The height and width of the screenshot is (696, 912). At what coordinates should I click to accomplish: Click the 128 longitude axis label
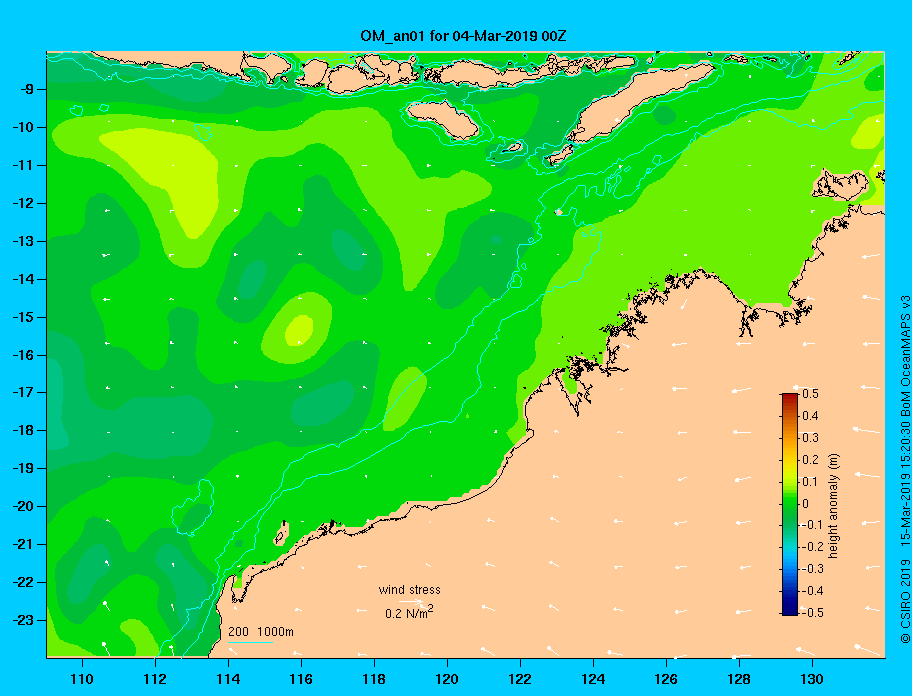pos(739,679)
